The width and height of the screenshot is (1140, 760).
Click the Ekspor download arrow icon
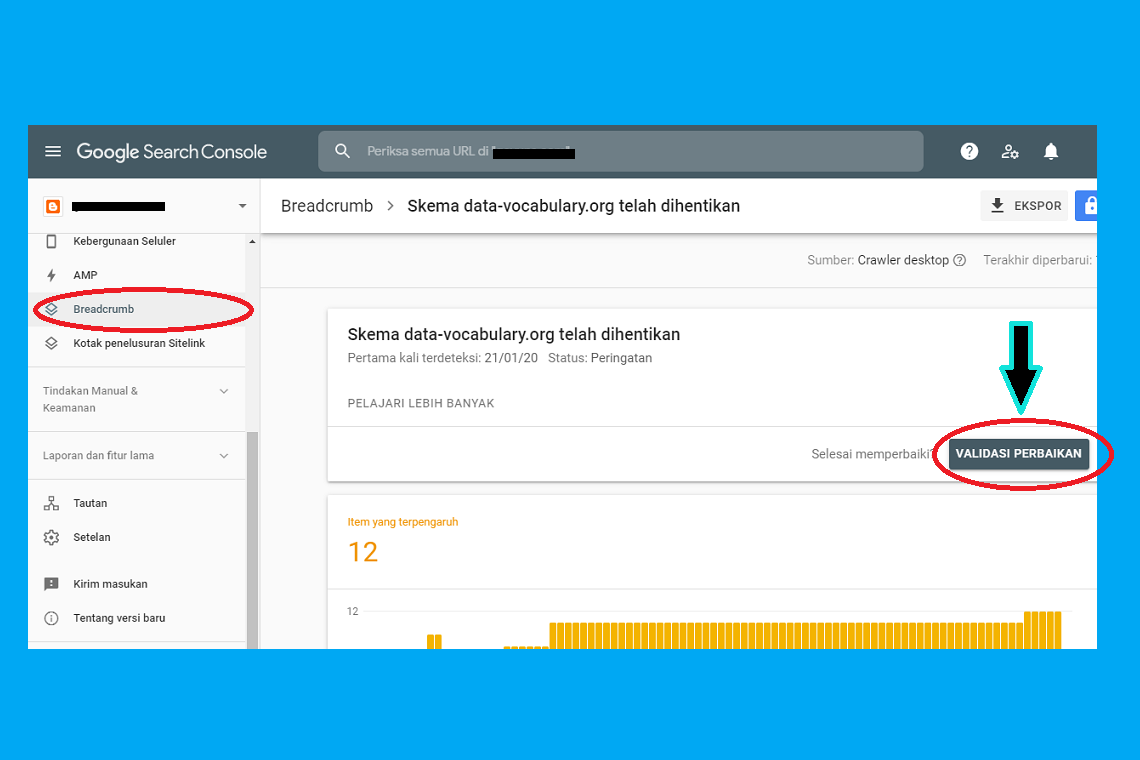click(x=998, y=206)
